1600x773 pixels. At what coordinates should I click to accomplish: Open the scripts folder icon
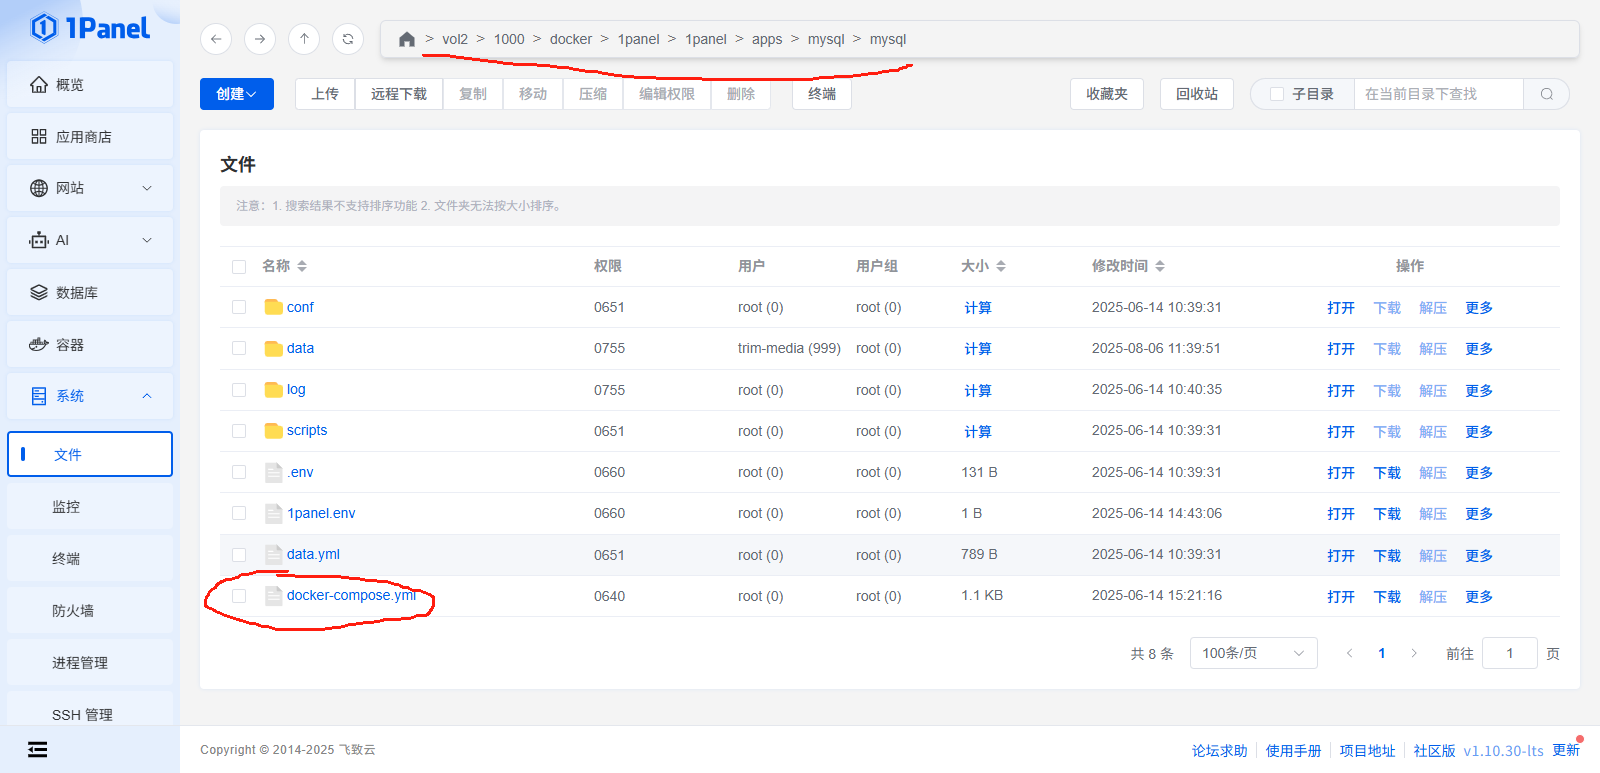273,430
